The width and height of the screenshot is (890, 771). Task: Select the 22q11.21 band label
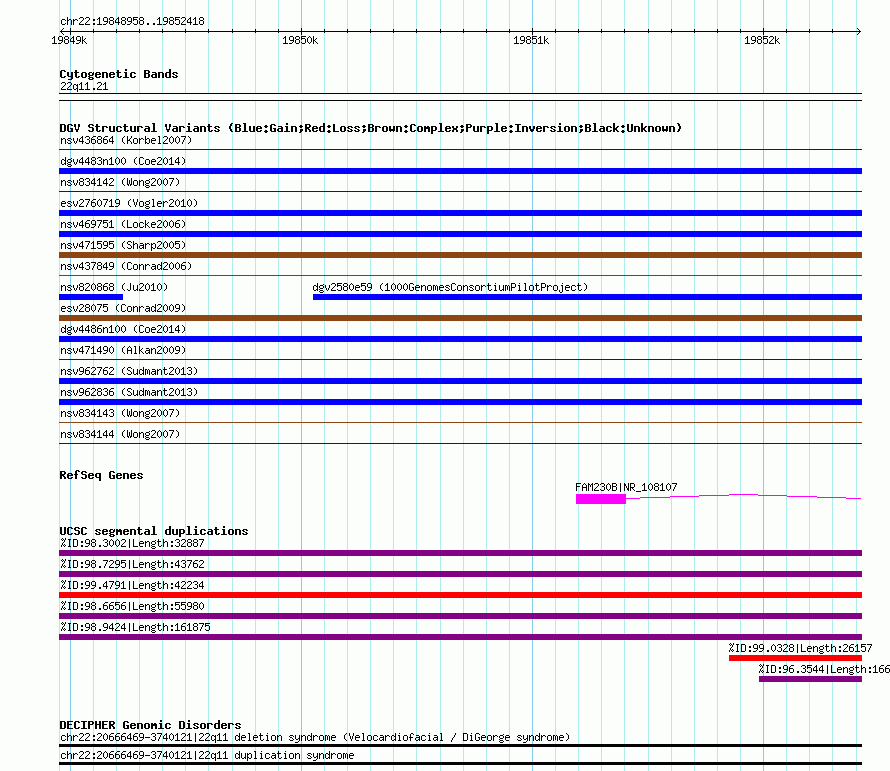click(x=84, y=86)
